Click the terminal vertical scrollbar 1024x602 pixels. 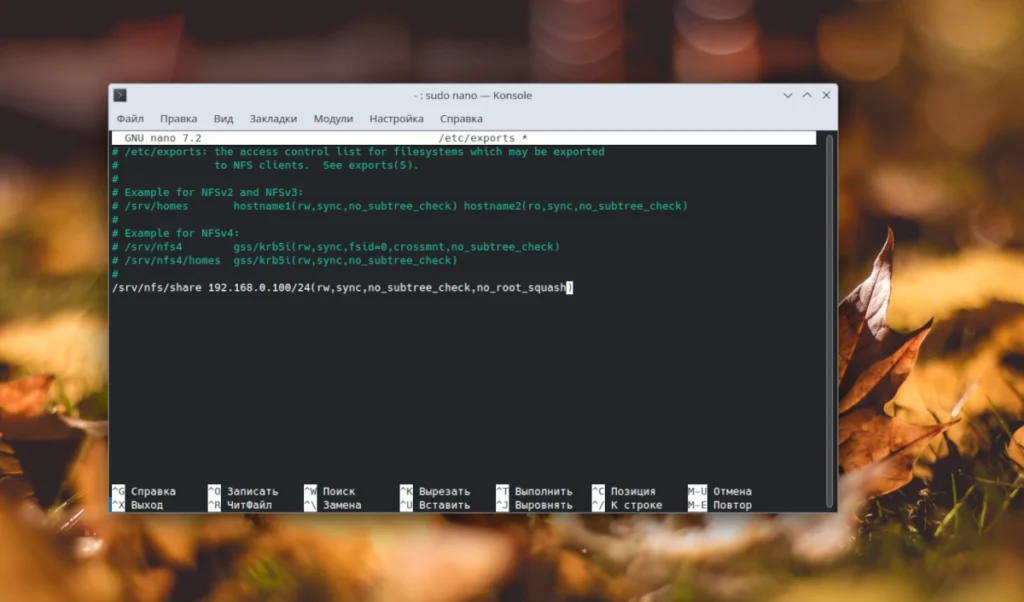tap(829, 321)
